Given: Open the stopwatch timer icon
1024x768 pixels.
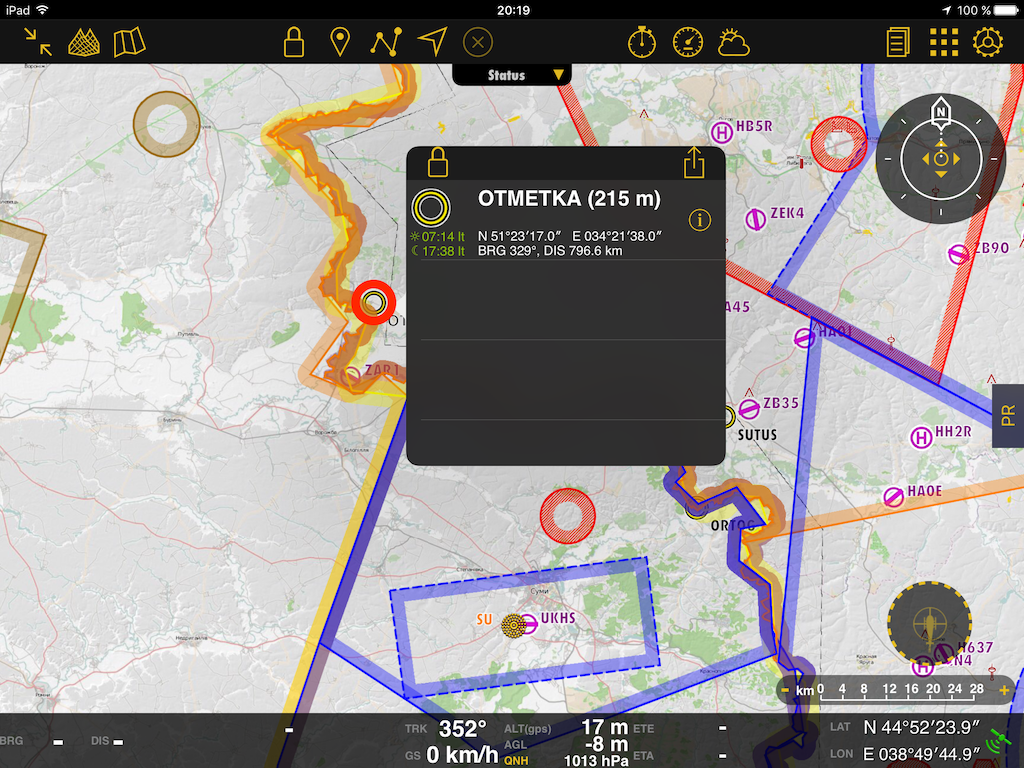Looking at the screenshot, I should point(641,42).
